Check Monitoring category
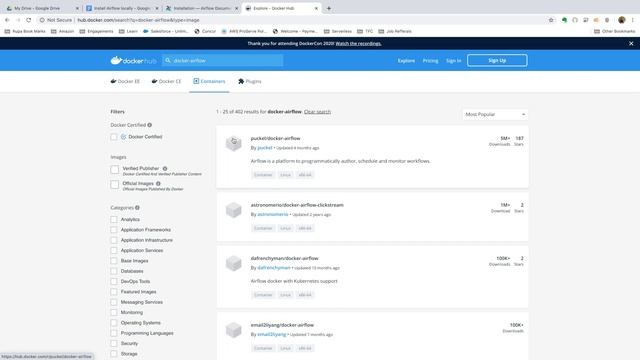The image size is (640, 360). point(114,313)
